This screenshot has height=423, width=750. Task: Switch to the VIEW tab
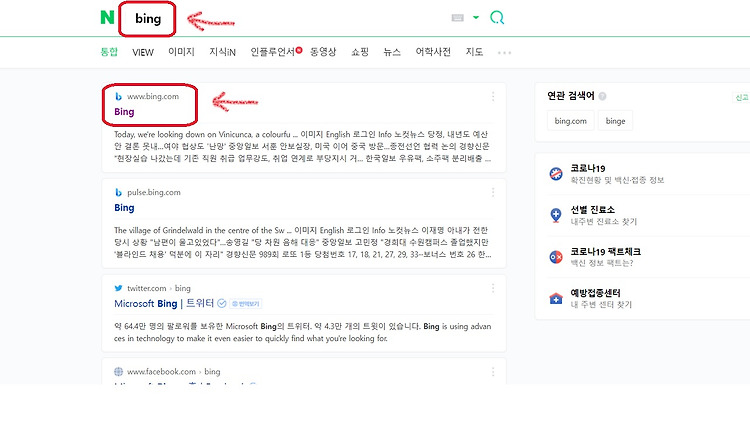143,52
